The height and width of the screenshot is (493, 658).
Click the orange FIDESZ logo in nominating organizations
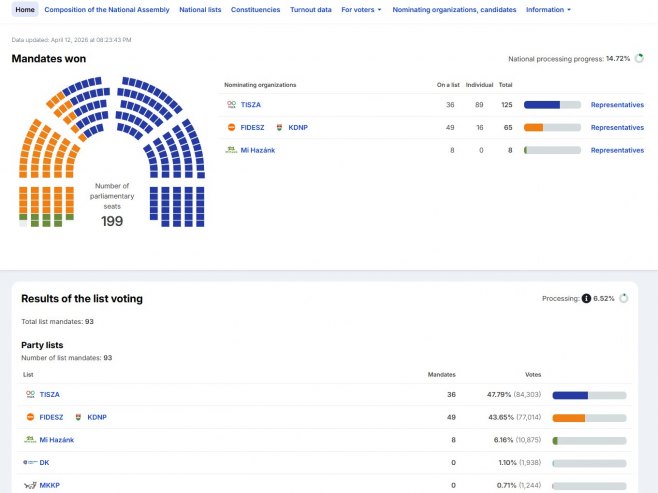231,128
